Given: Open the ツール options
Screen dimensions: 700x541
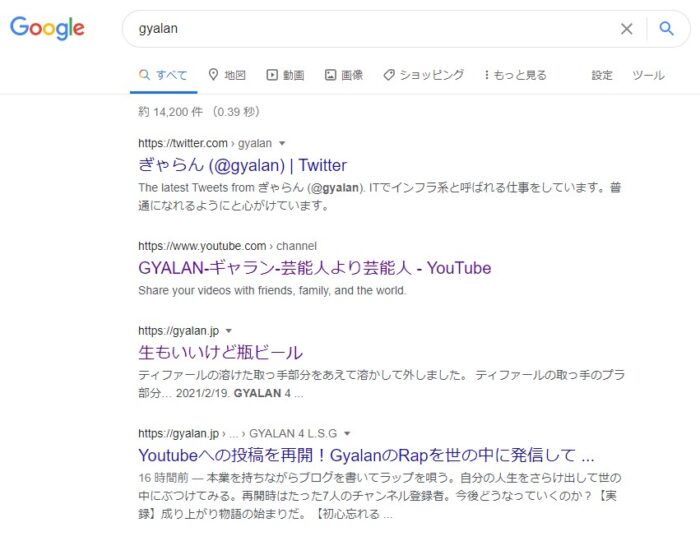Looking at the screenshot, I should tap(648, 75).
